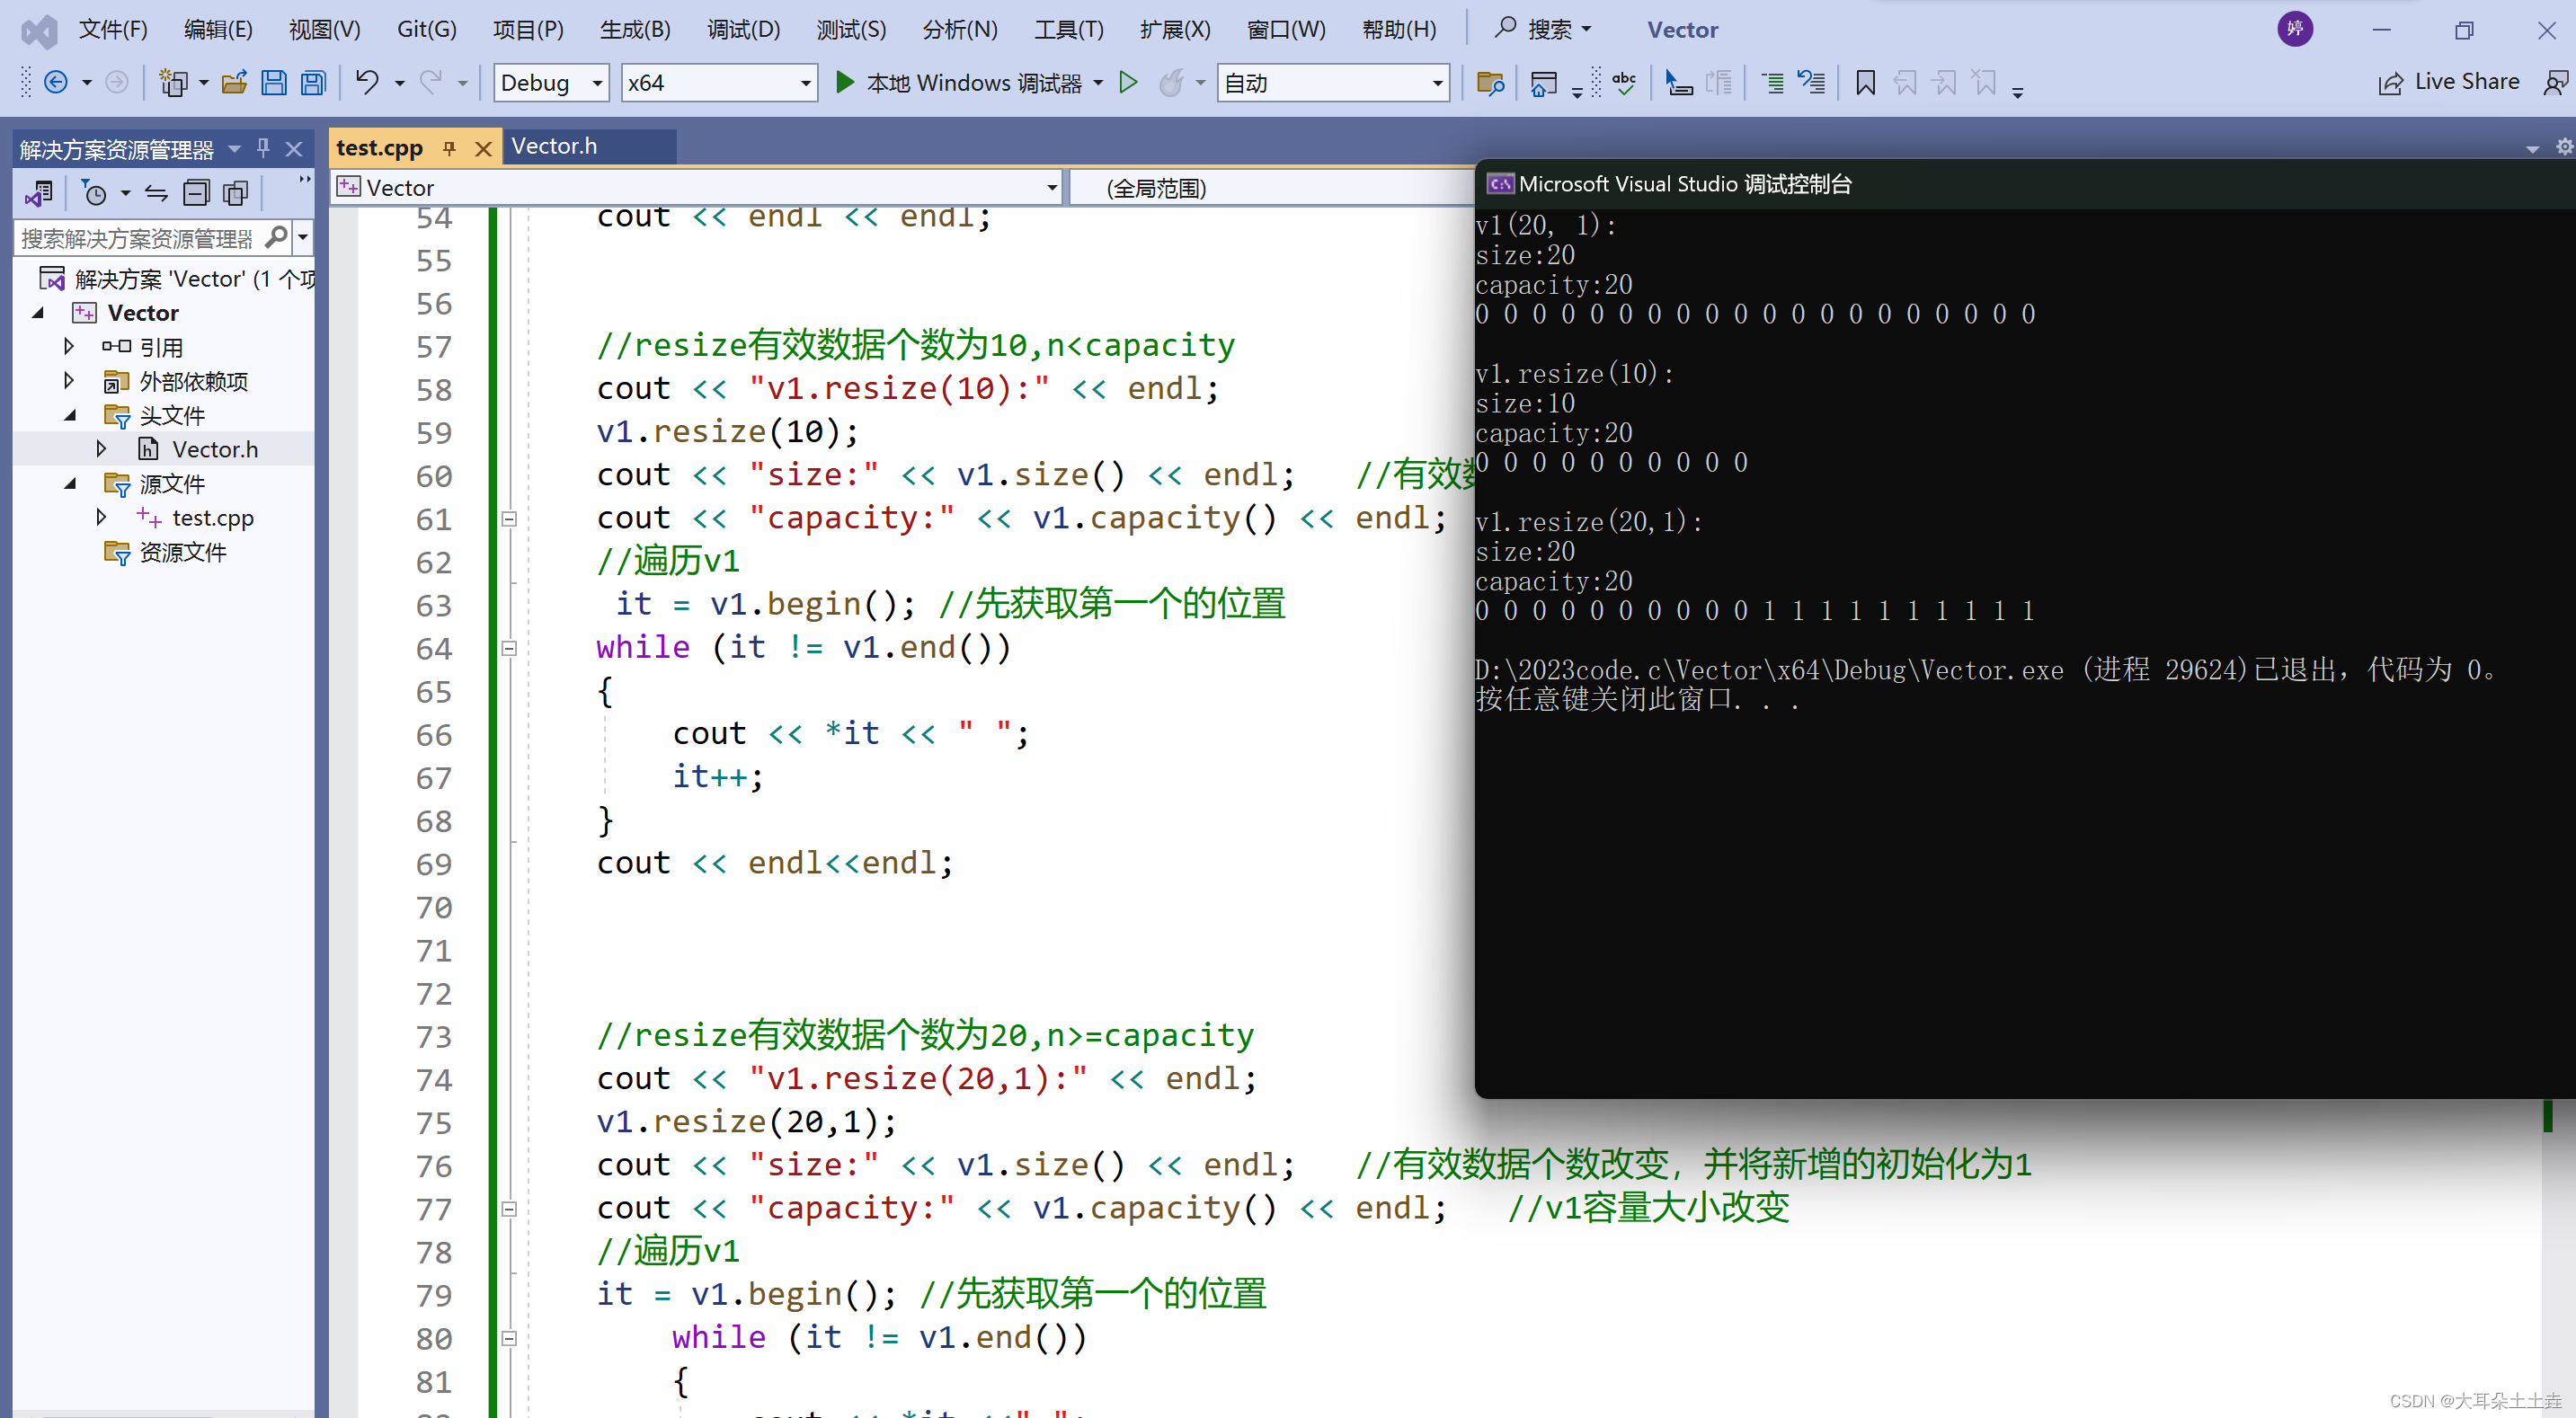
Task: Select test.cpp in the solution tree
Action: (212, 518)
